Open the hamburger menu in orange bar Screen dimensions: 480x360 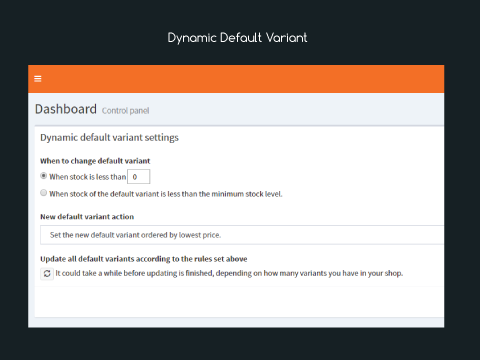click(38, 79)
